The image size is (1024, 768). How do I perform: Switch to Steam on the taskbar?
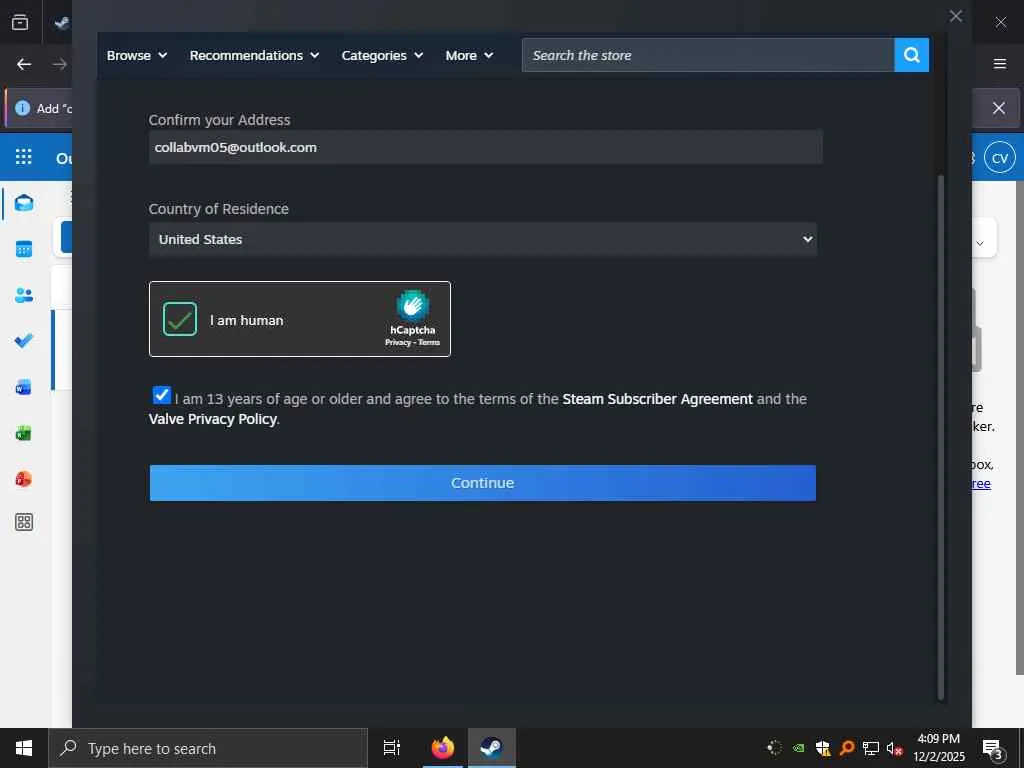[492, 748]
